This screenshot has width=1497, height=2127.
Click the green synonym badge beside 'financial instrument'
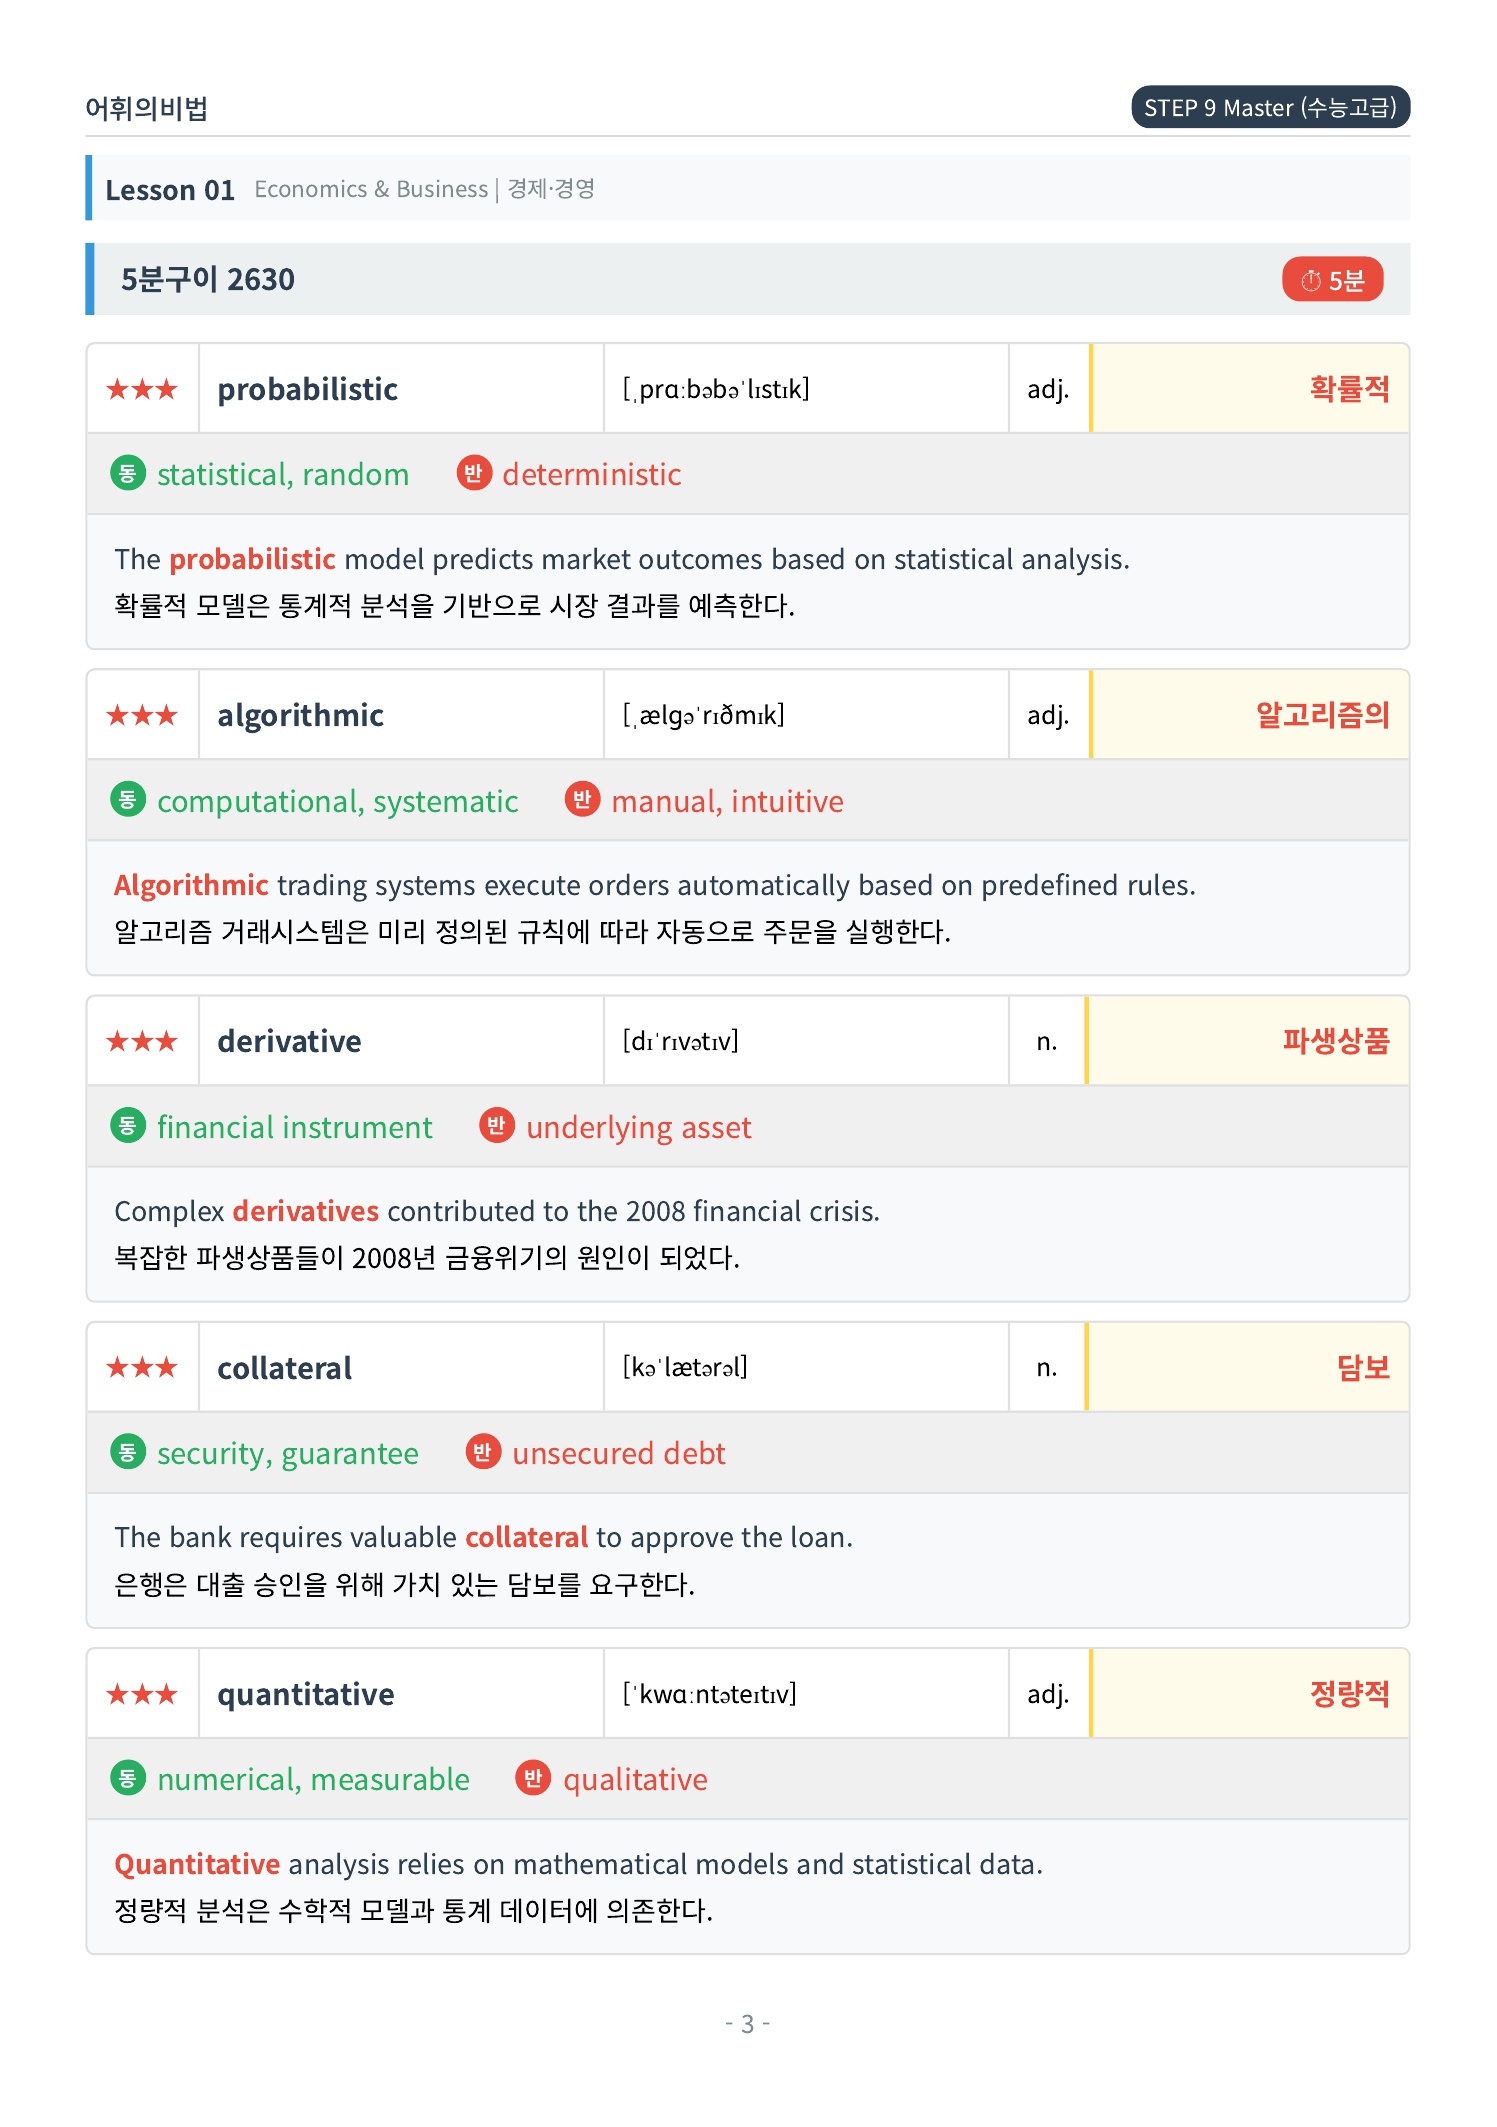click(127, 1126)
